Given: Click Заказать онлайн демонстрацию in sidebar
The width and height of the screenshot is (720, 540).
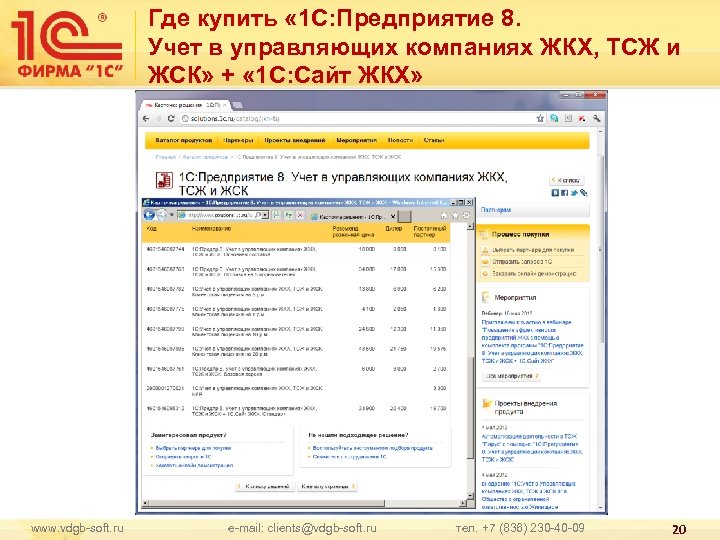Looking at the screenshot, I should click(534, 274).
